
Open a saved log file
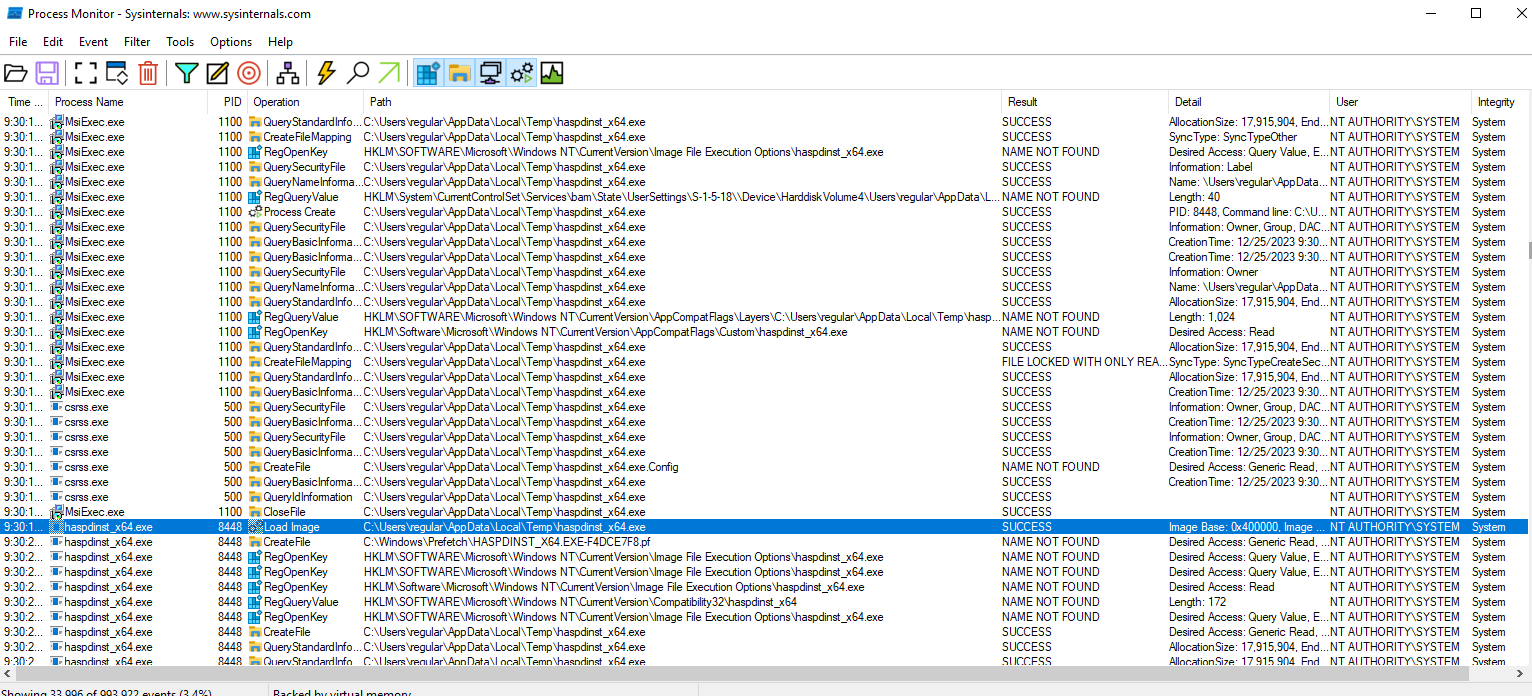pyautogui.click(x=16, y=73)
